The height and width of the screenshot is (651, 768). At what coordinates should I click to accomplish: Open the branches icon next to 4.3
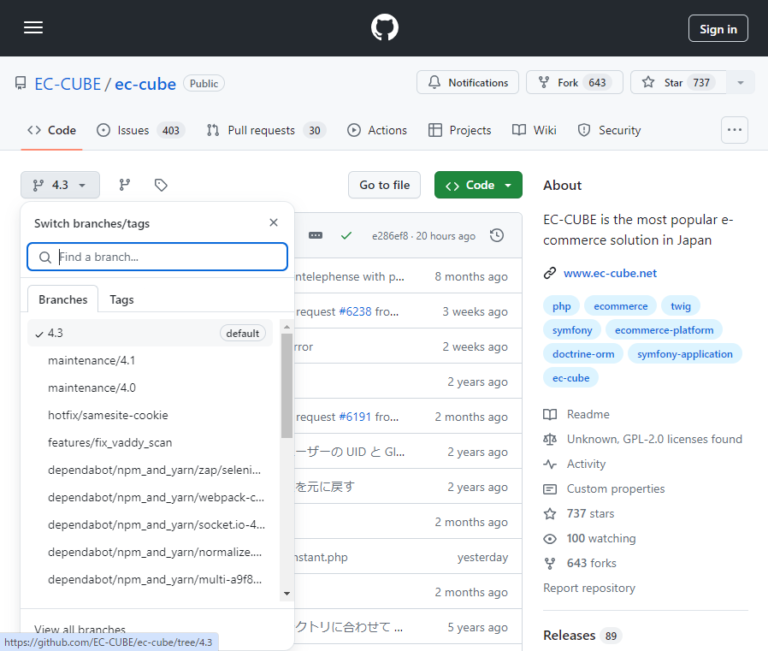[125, 185]
